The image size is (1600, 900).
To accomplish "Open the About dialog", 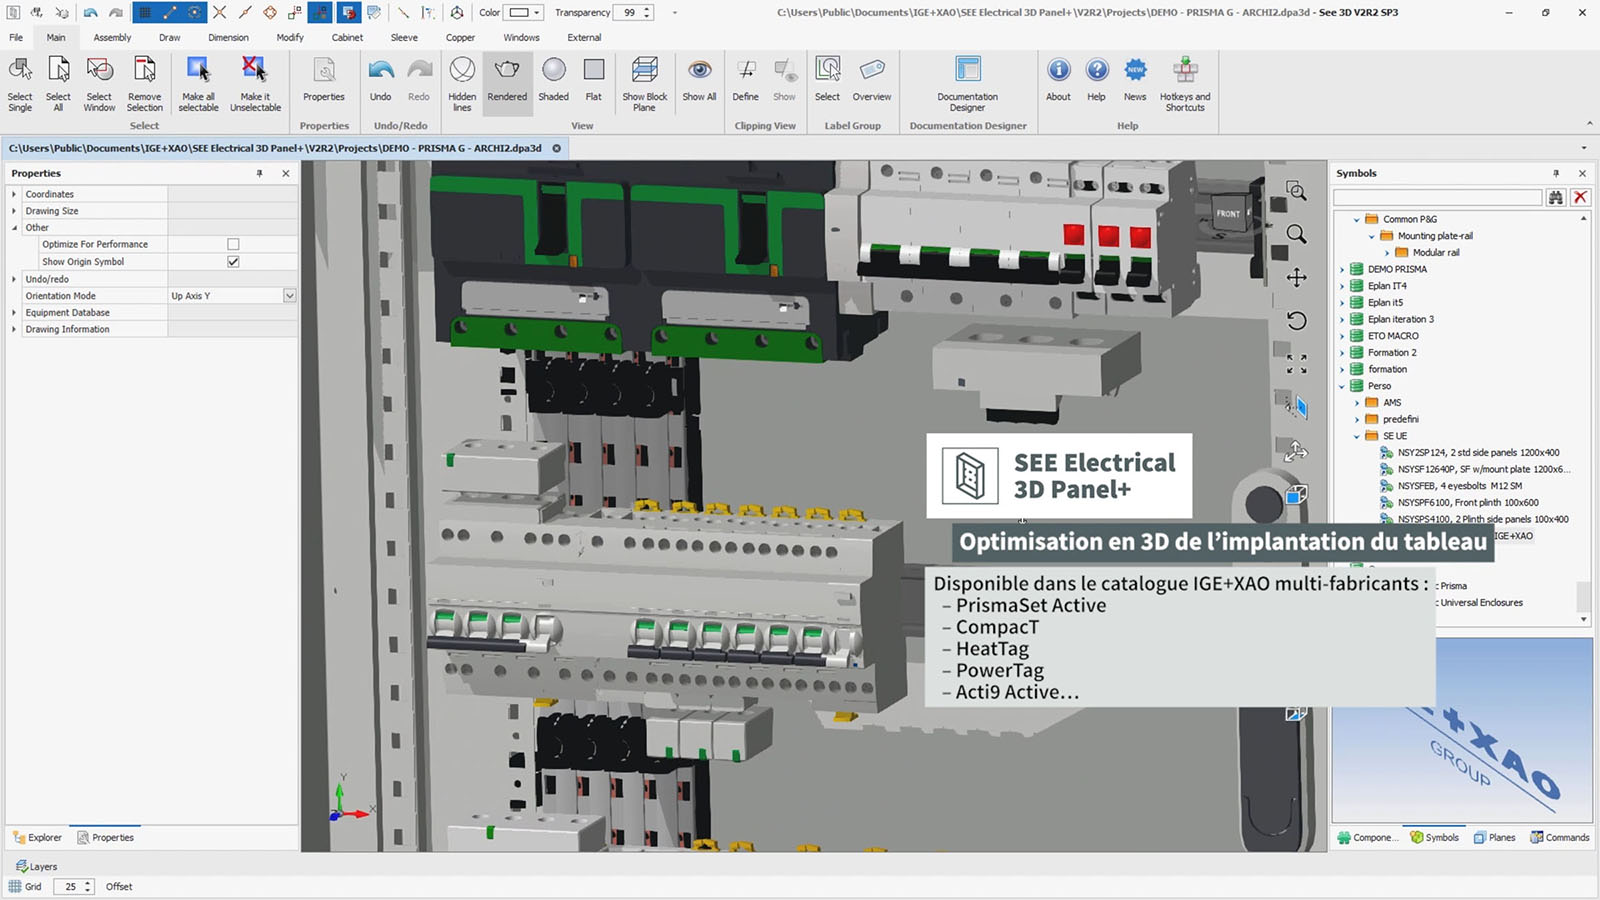I will pyautogui.click(x=1058, y=80).
